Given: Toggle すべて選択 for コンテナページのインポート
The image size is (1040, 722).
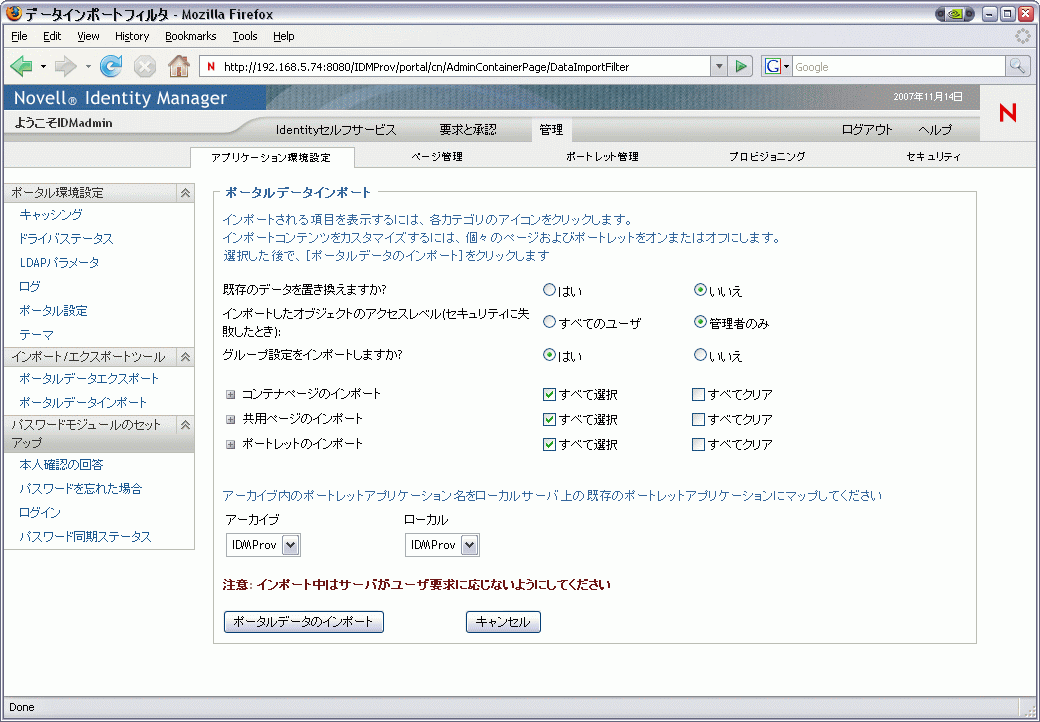Looking at the screenshot, I should (549, 394).
